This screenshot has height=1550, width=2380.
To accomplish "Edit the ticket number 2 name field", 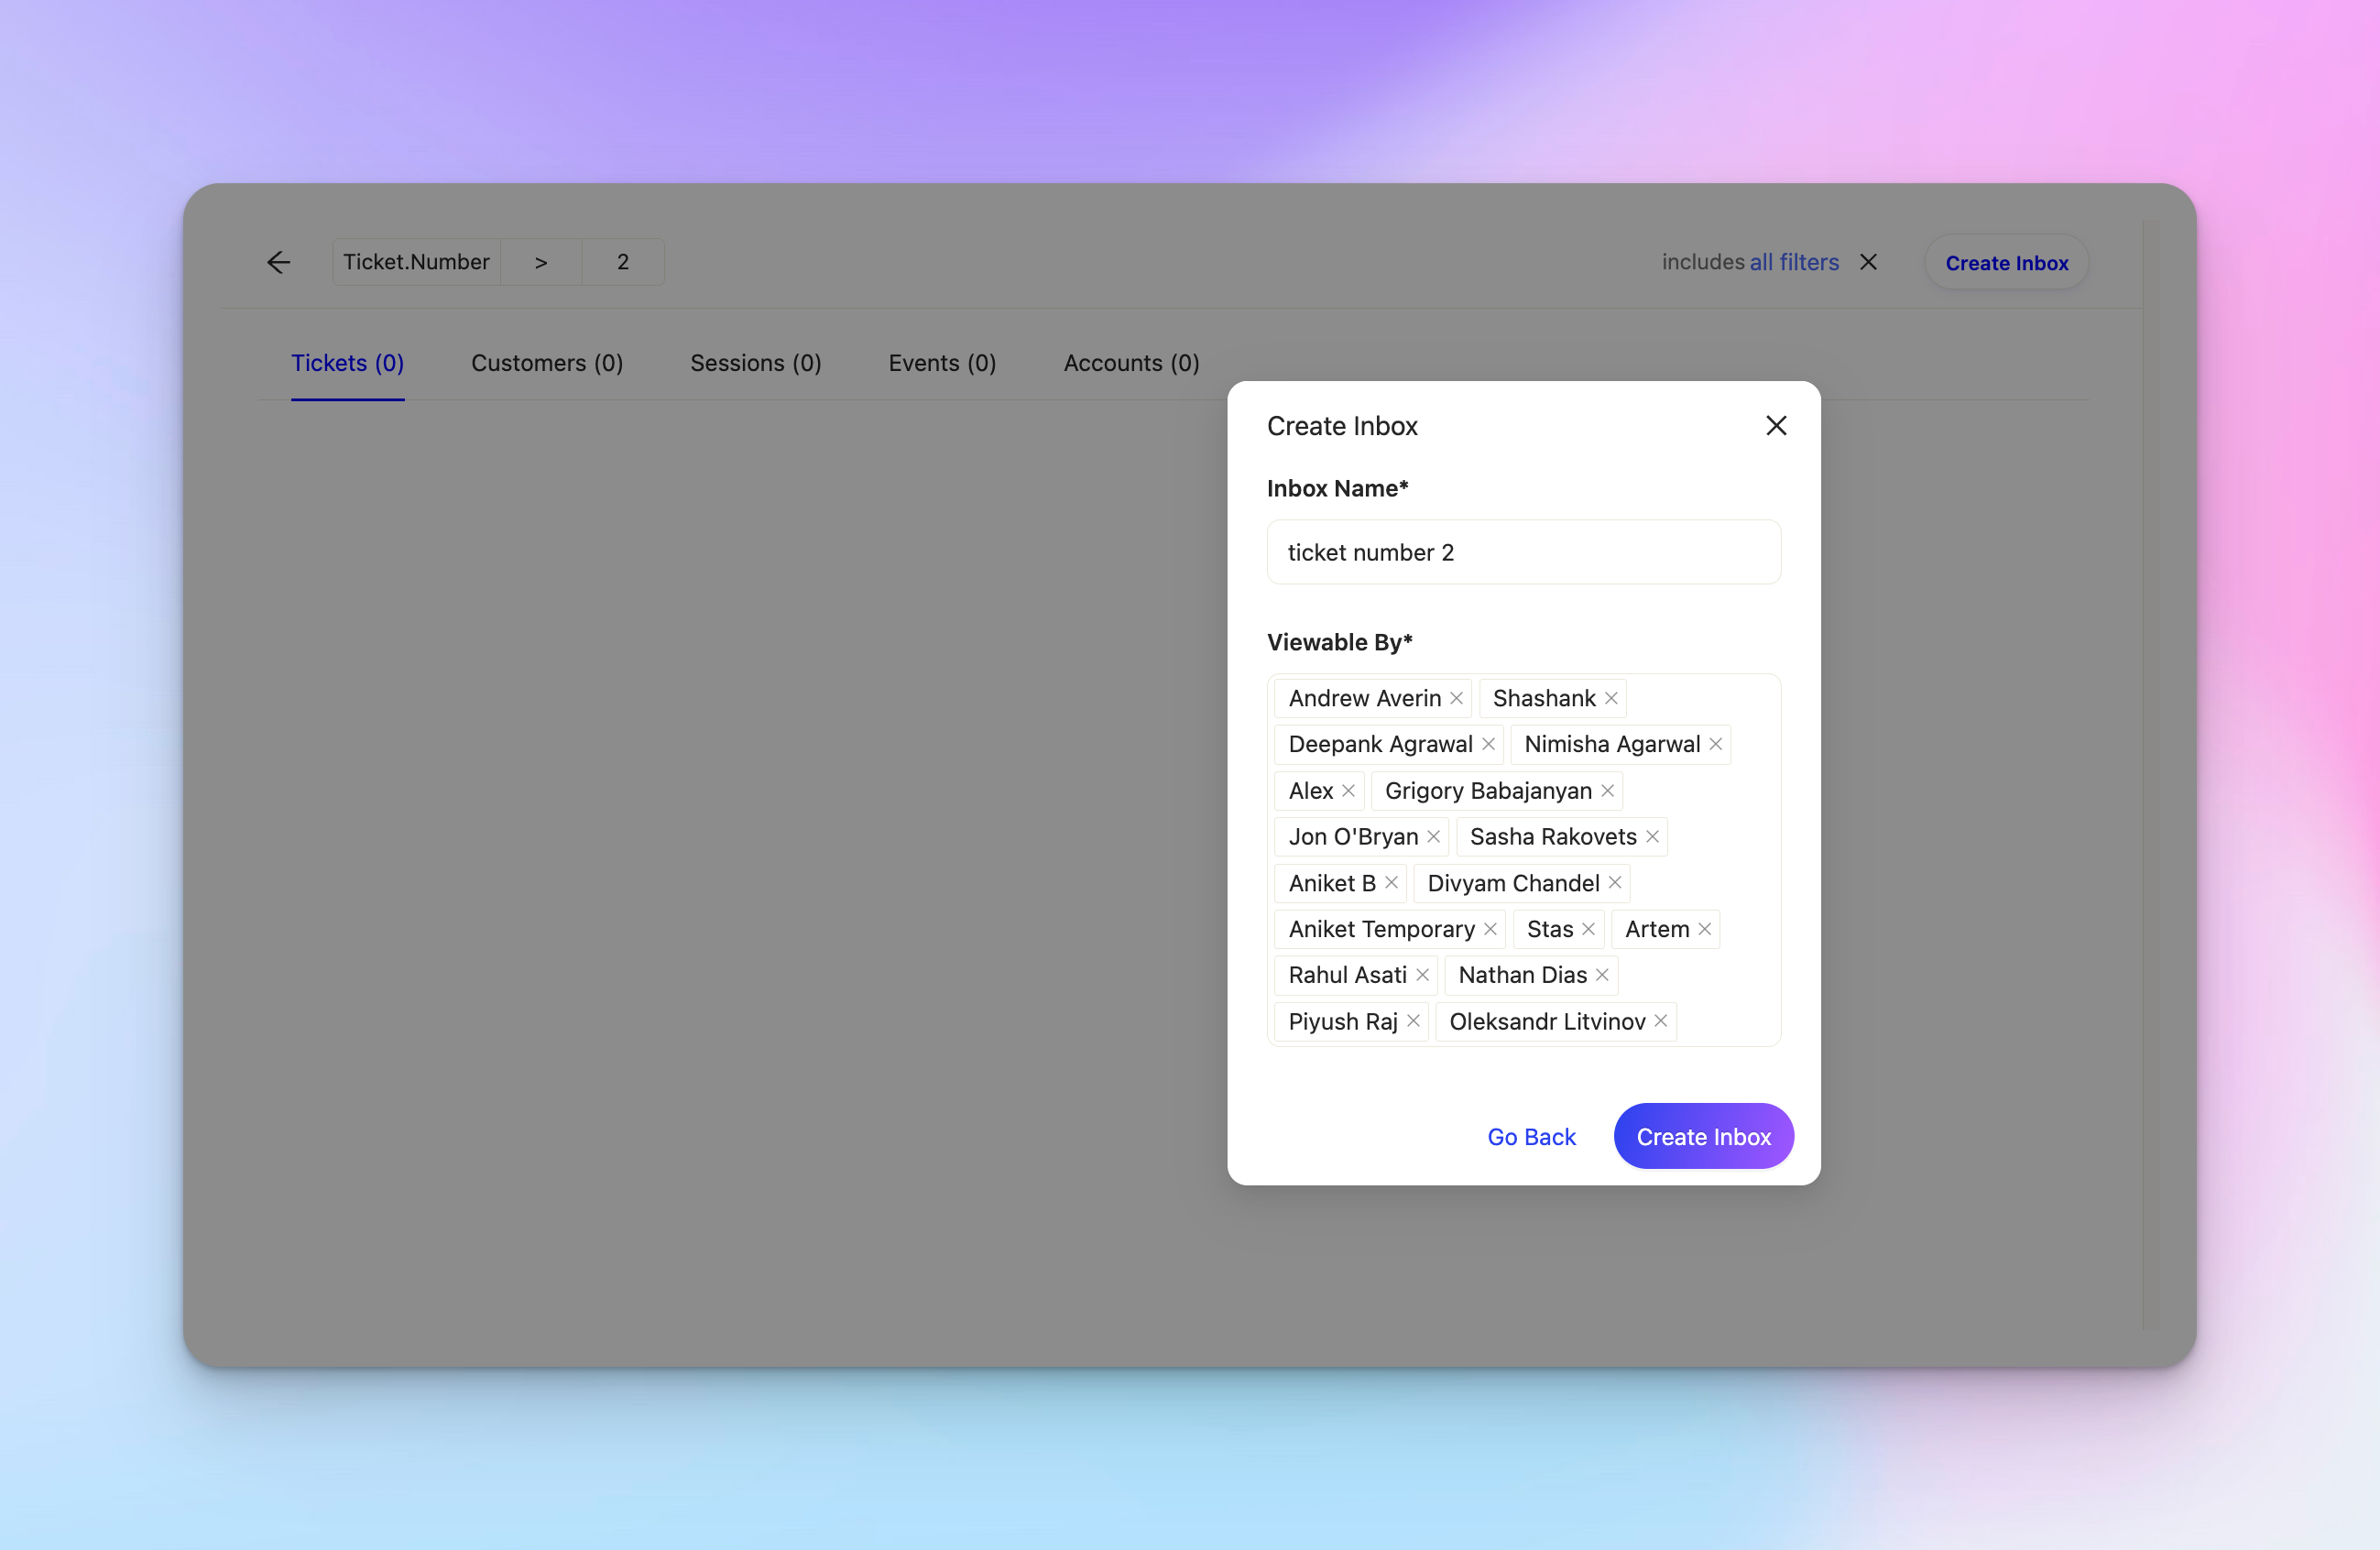I will click(x=1523, y=551).
